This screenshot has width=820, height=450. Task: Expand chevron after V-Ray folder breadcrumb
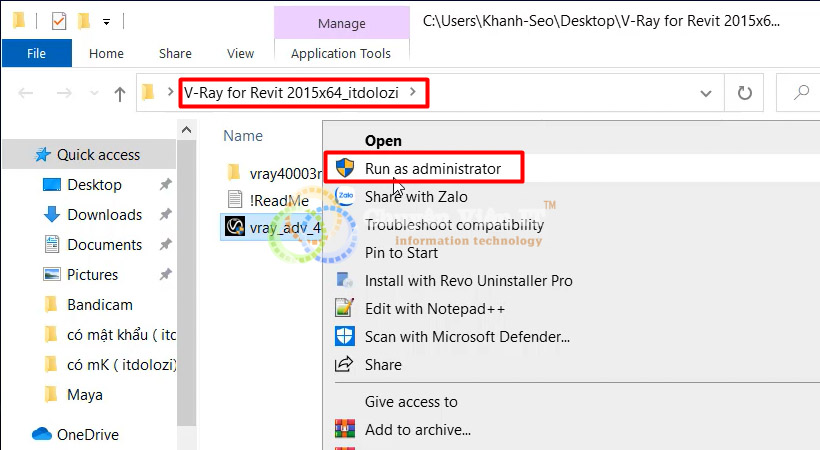(413, 92)
